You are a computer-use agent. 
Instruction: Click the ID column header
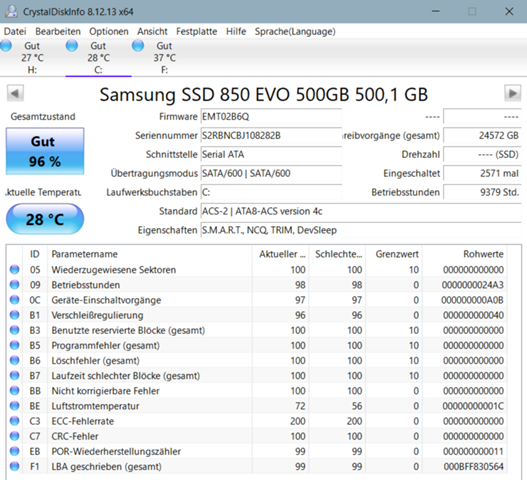pyautogui.click(x=35, y=254)
